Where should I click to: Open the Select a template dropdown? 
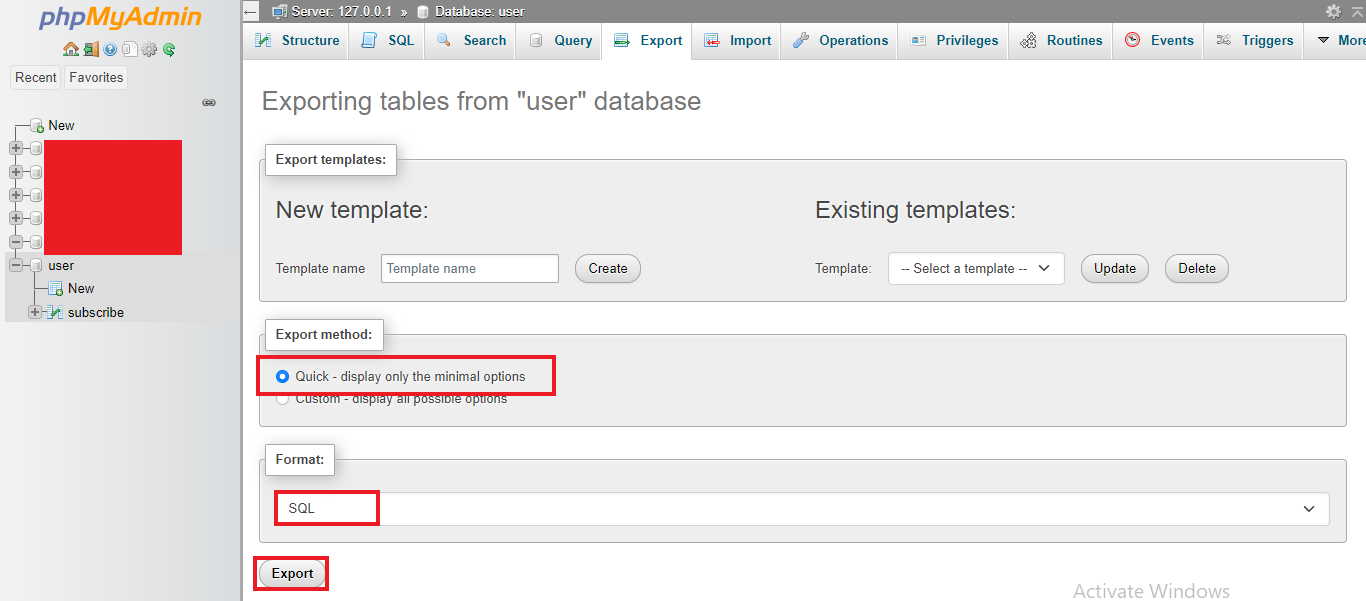(x=975, y=268)
